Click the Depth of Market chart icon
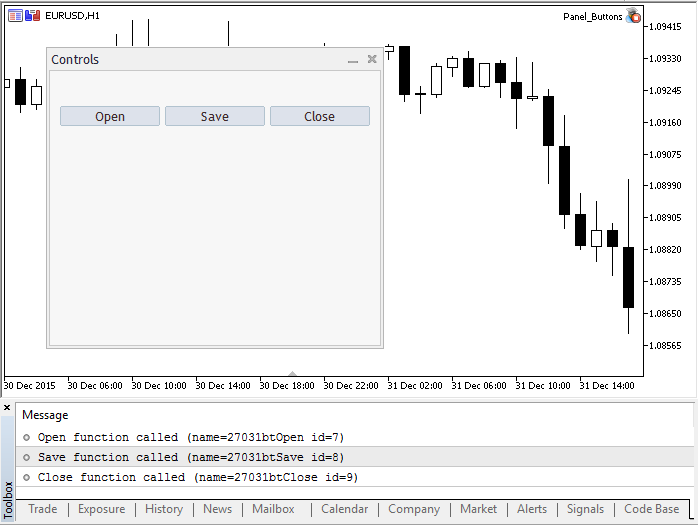This screenshot has height=525, width=698. click(x=32, y=16)
